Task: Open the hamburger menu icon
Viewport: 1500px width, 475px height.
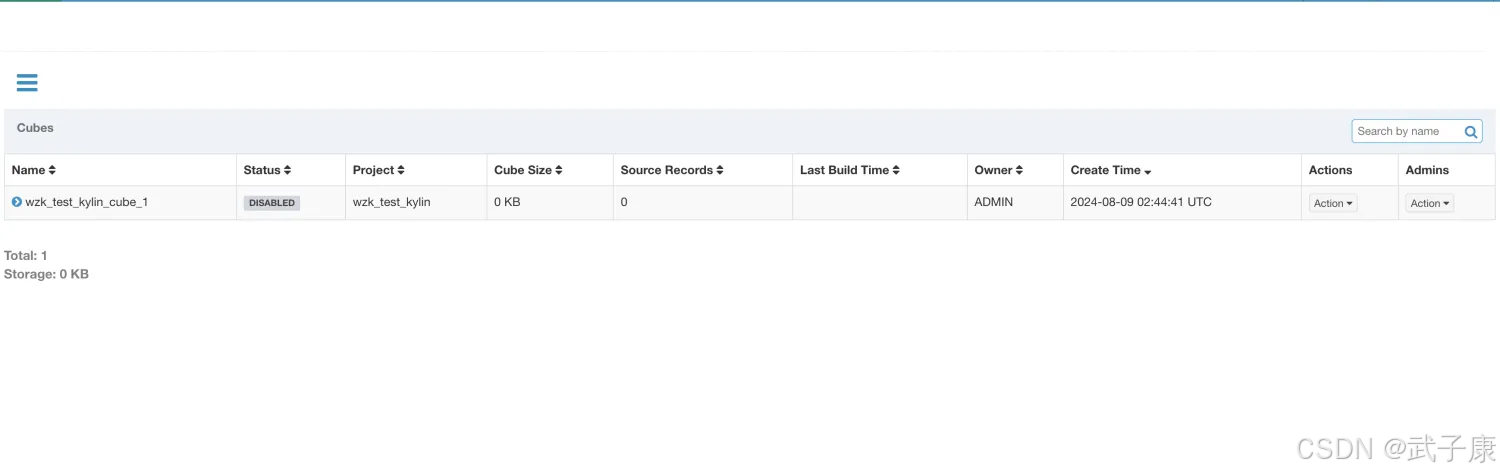Action: click(x=27, y=83)
